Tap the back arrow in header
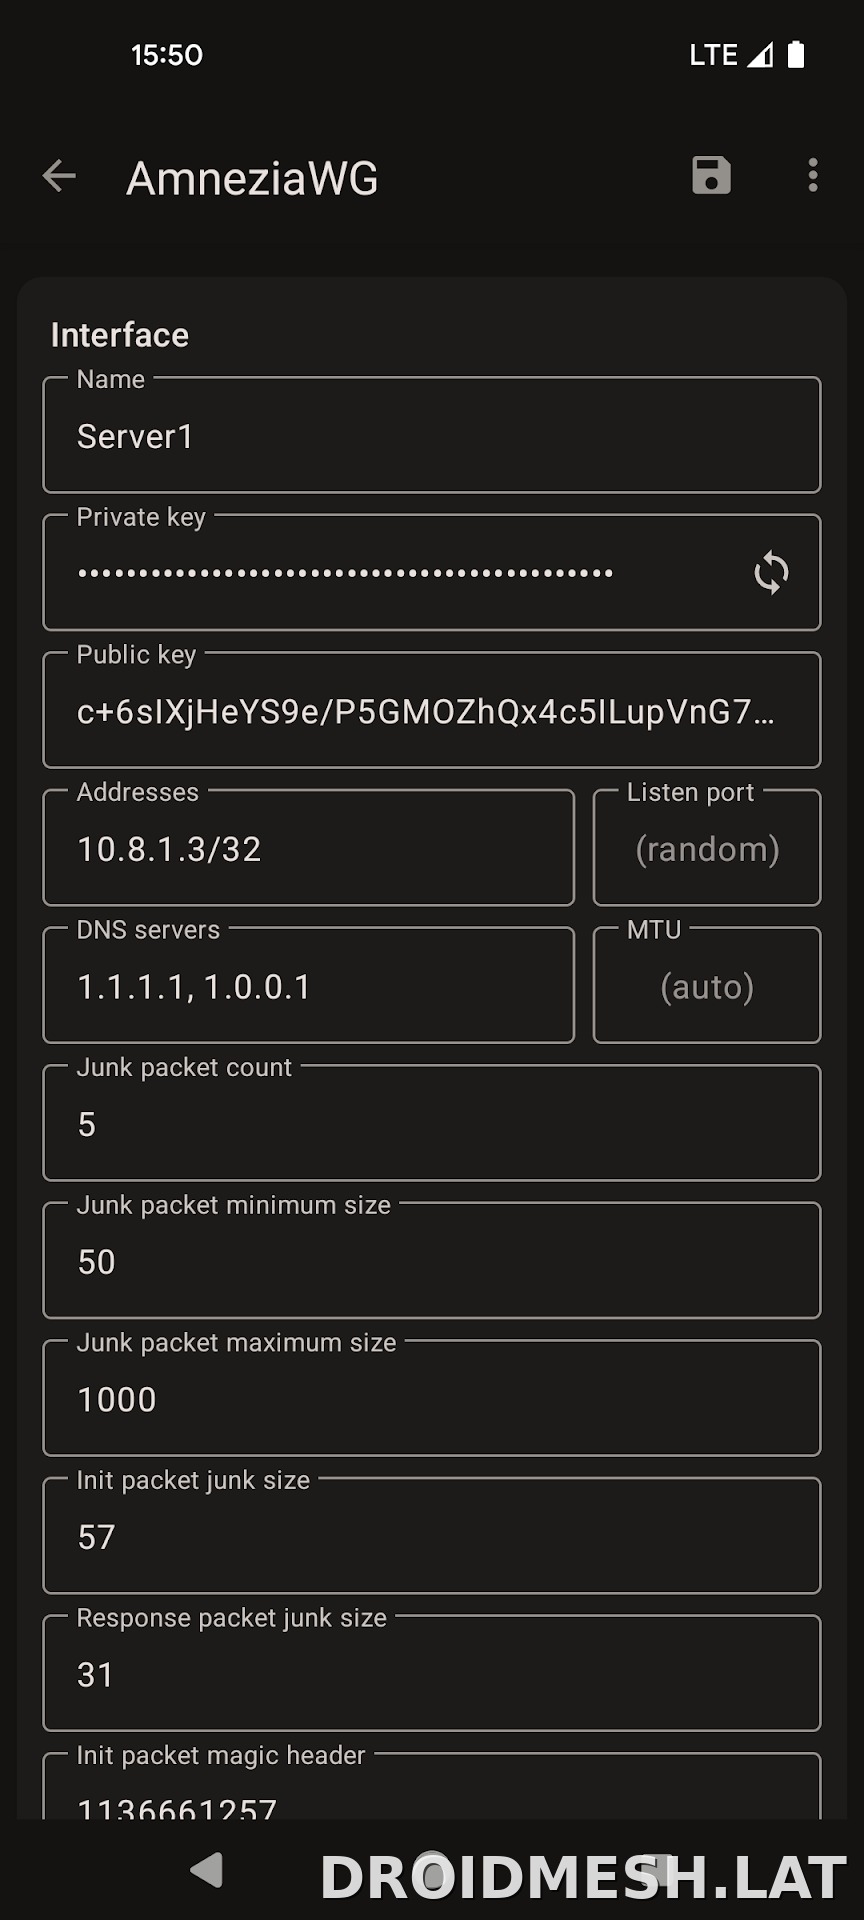Image resolution: width=864 pixels, height=1920 pixels. point(59,176)
